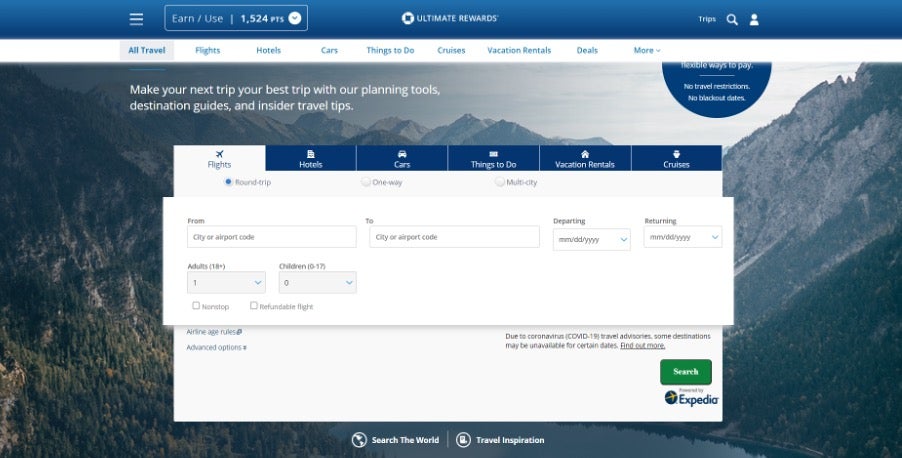The image size is (902, 458).
Task: Open the hamburger menu icon
Action: (x=137, y=19)
